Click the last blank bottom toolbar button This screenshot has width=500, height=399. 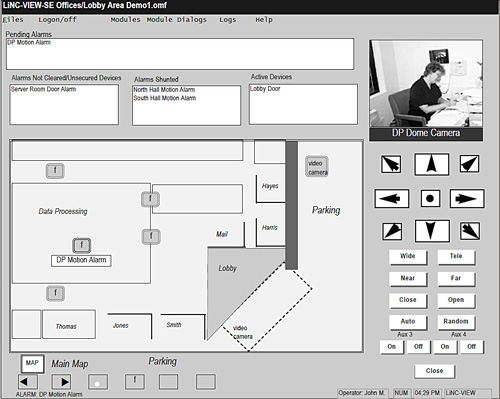(x=205, y=382)
